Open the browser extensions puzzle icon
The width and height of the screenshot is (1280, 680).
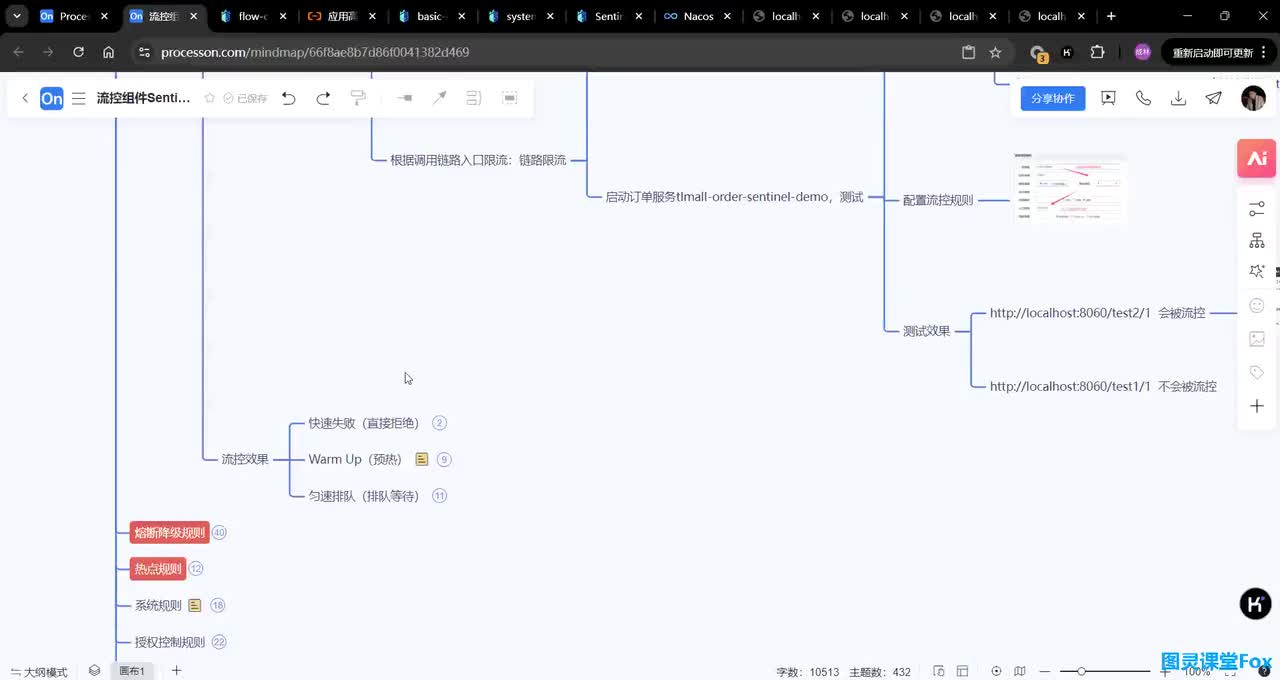click(1097, 52)
